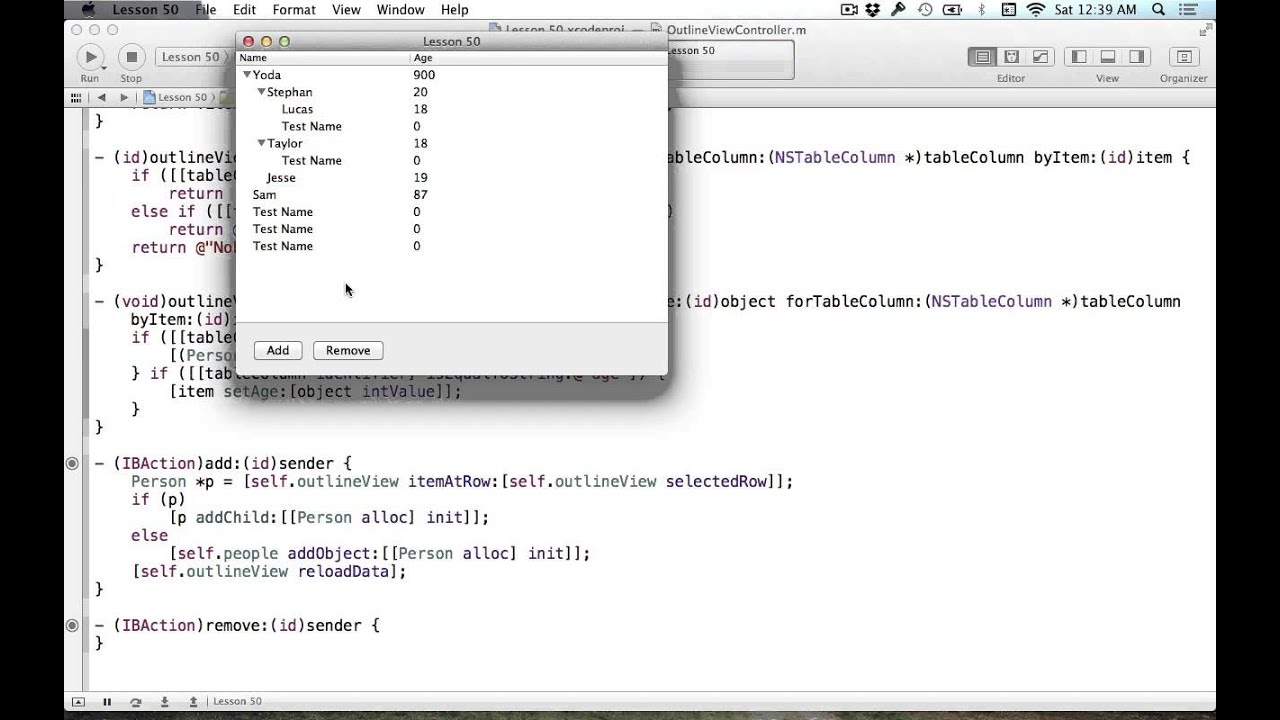
Task: Click the Step Over debug button
Action: tap(135, 702)
